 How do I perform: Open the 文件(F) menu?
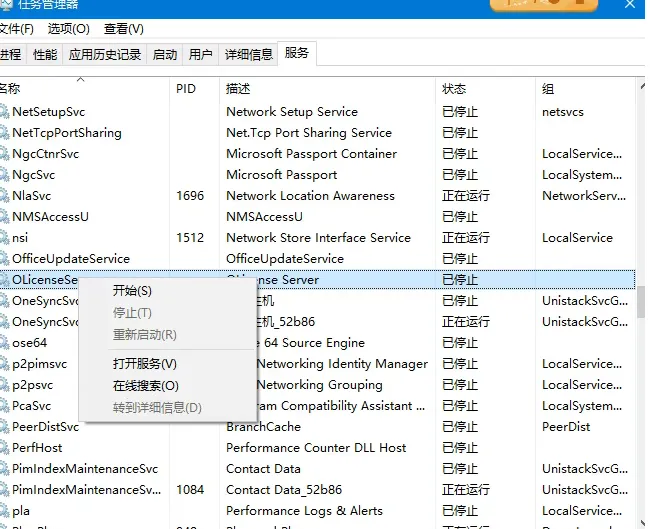click(x=17, y=29)
